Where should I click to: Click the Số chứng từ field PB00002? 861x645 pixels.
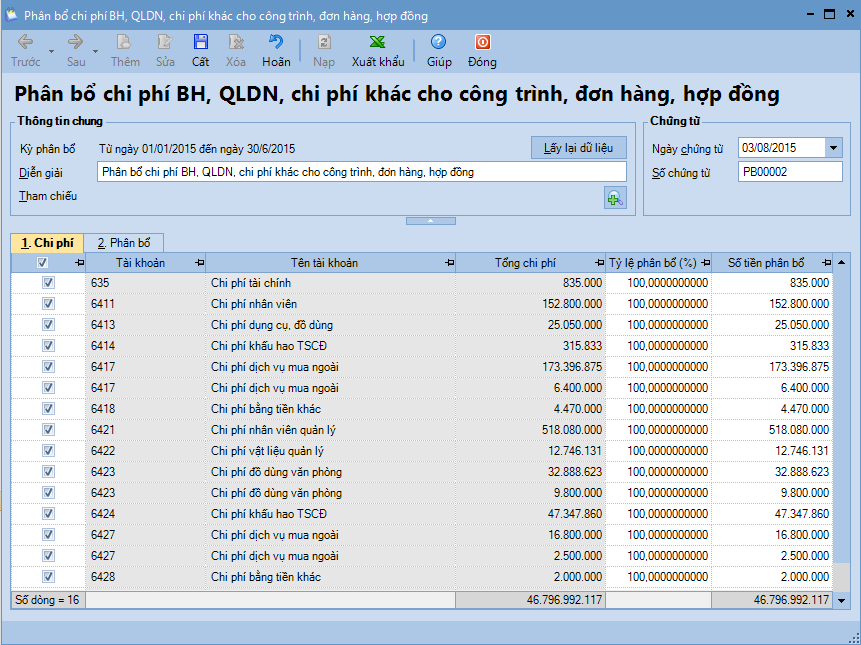click(790, 172)
